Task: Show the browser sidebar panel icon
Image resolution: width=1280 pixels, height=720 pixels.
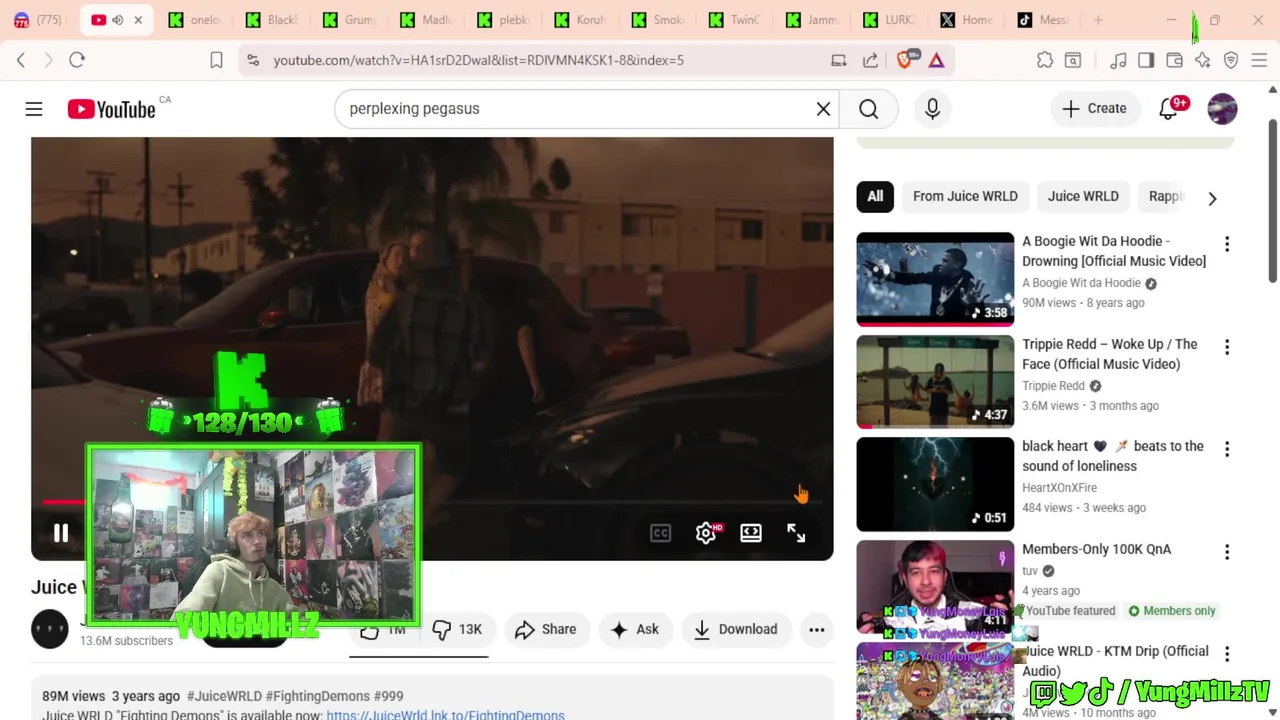Action: pyautogui.click(x=1146, y=60)
